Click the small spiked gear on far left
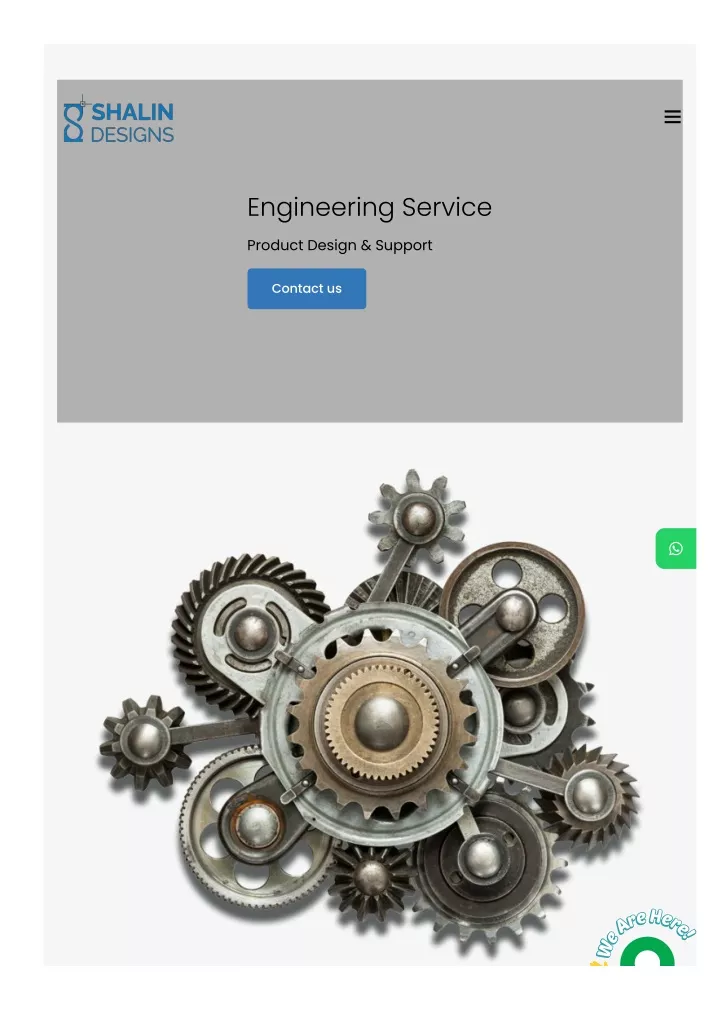Viewport: 720px width, 1018px height. pos(144,740)
